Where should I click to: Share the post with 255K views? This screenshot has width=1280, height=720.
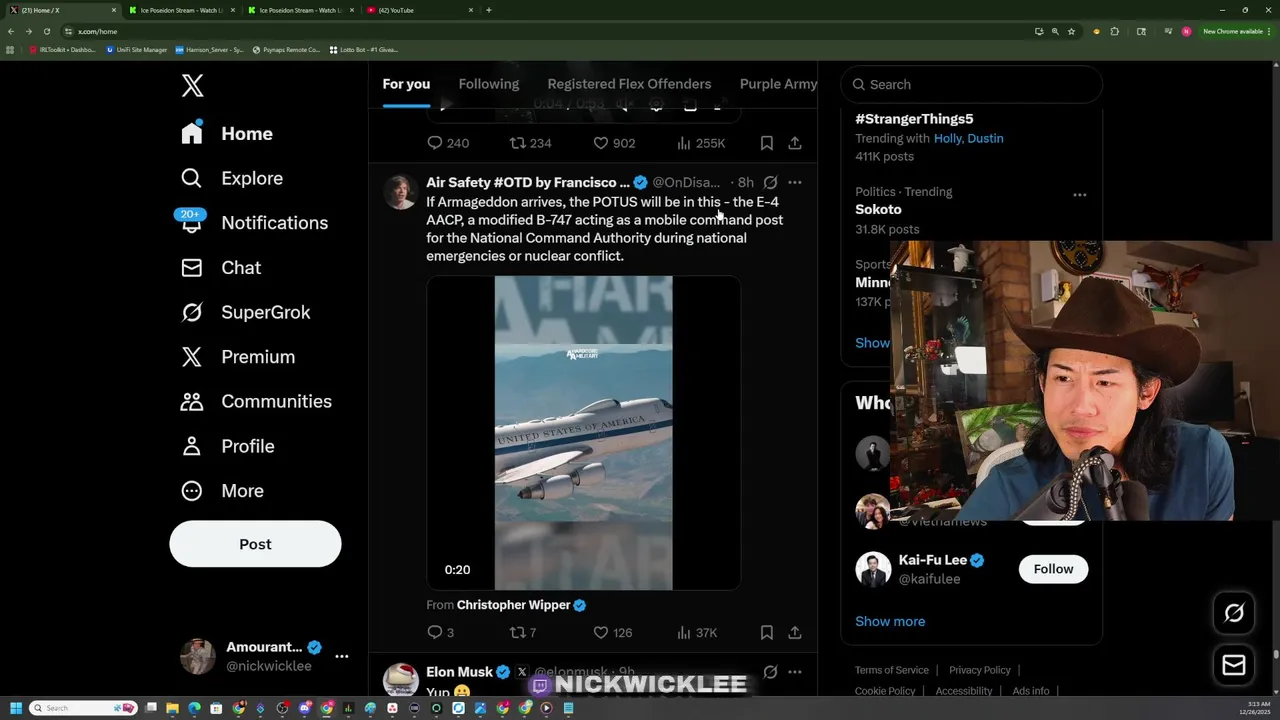pos(795,143)
